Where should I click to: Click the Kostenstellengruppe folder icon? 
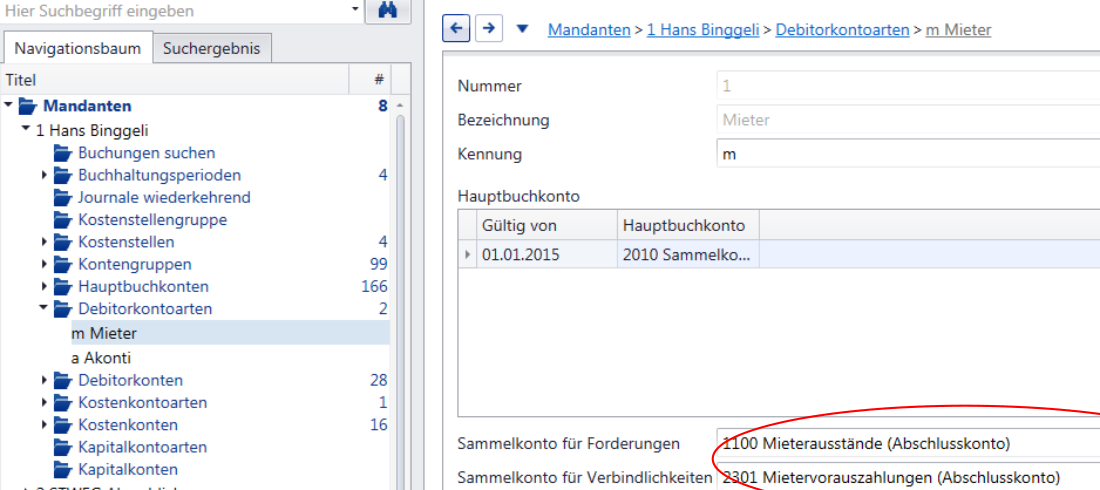[x=63, y=220]
